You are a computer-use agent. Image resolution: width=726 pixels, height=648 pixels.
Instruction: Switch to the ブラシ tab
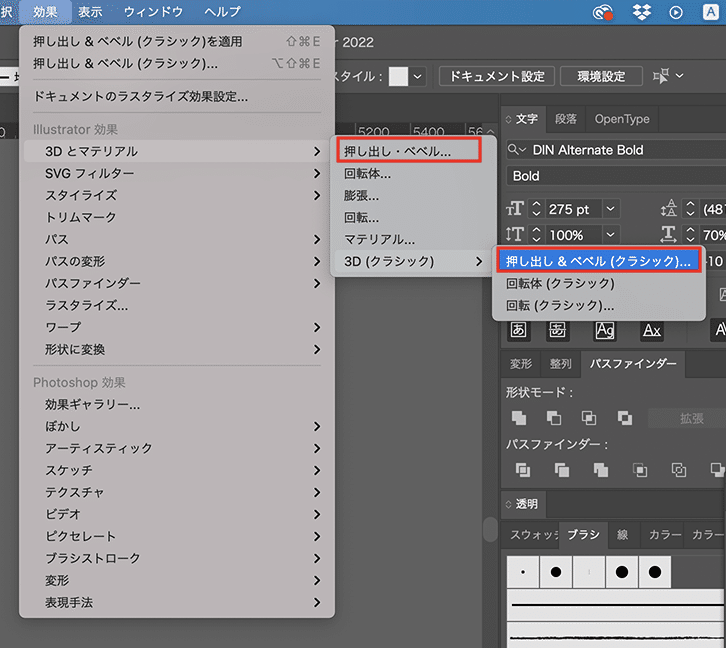coord(584,535)
